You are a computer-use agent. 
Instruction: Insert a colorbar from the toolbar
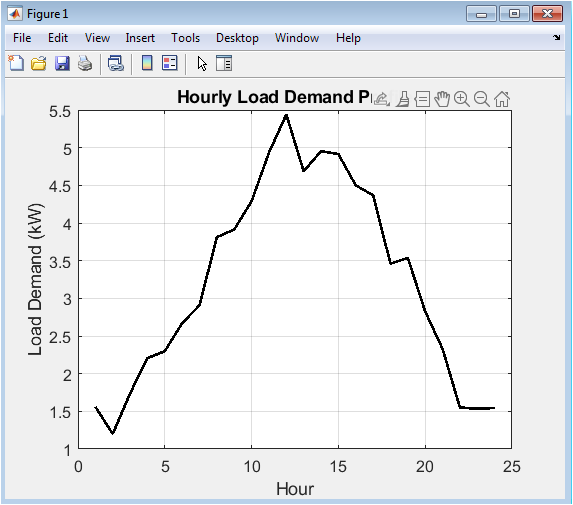147,63
